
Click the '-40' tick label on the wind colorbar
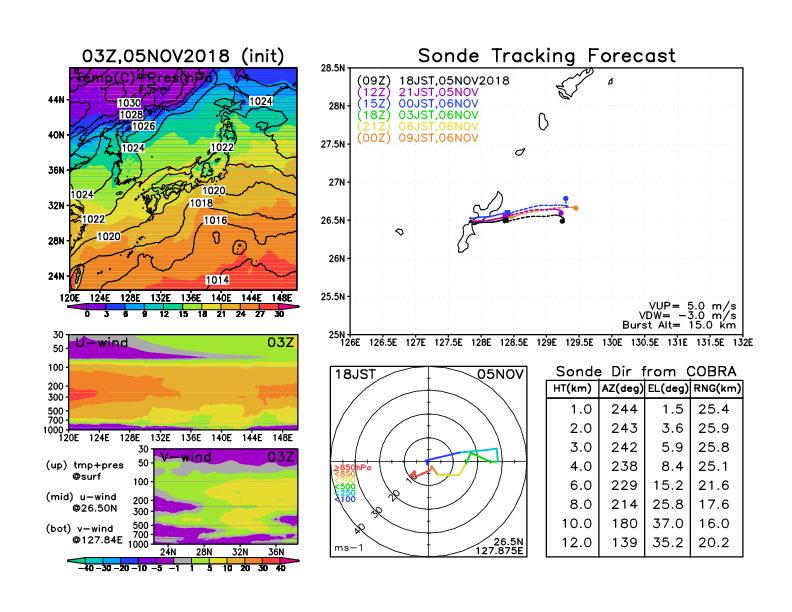86,569
